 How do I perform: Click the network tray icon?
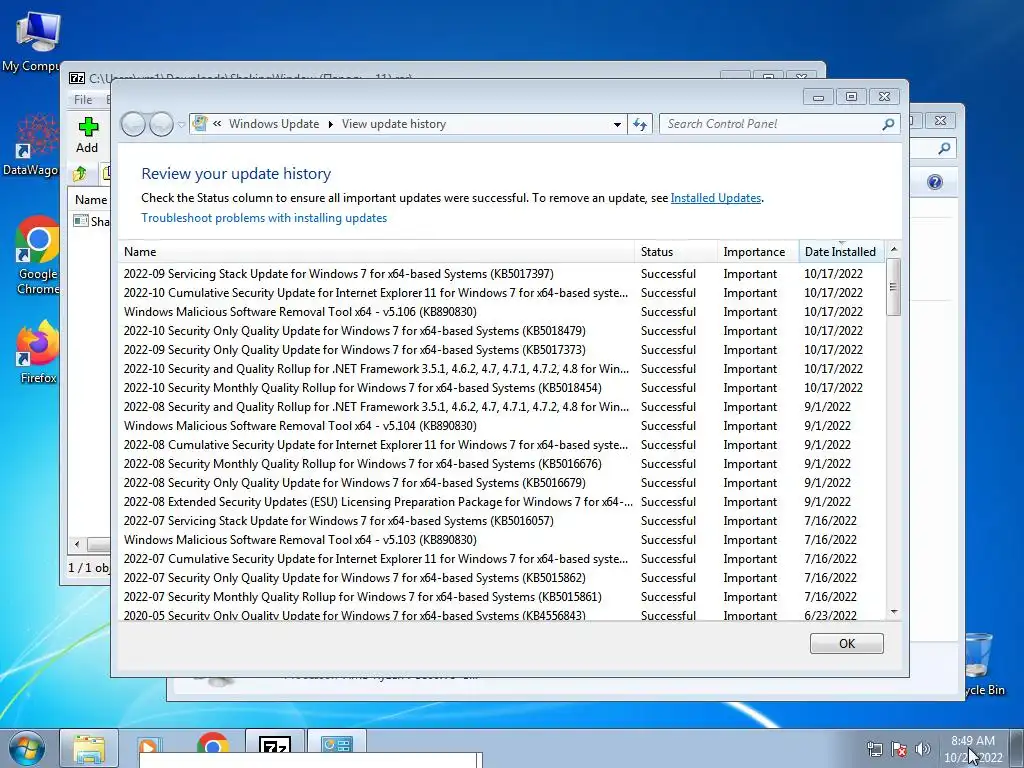click(x=874, y=749)
